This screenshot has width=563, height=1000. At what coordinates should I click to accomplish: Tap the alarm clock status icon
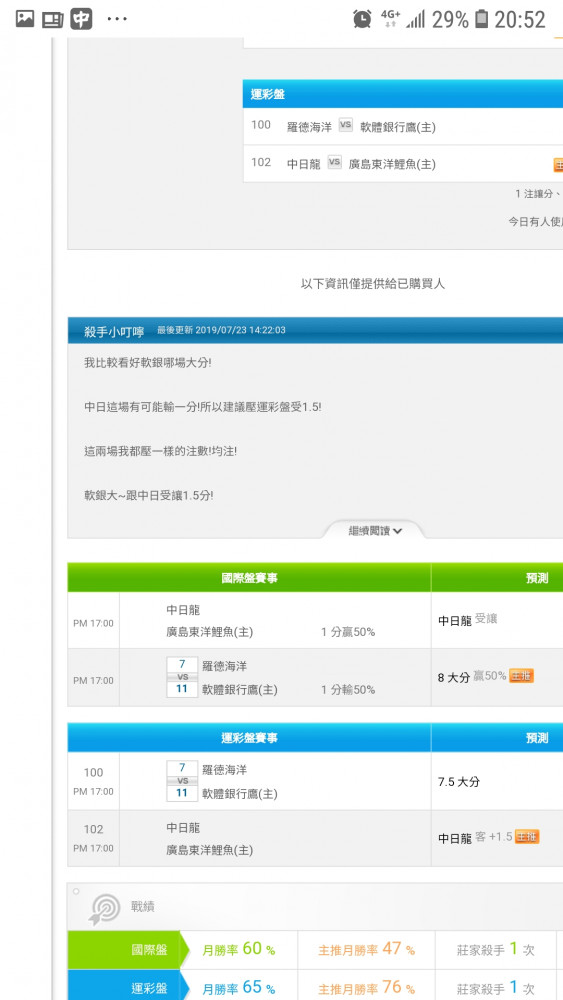tap(362, 19)
